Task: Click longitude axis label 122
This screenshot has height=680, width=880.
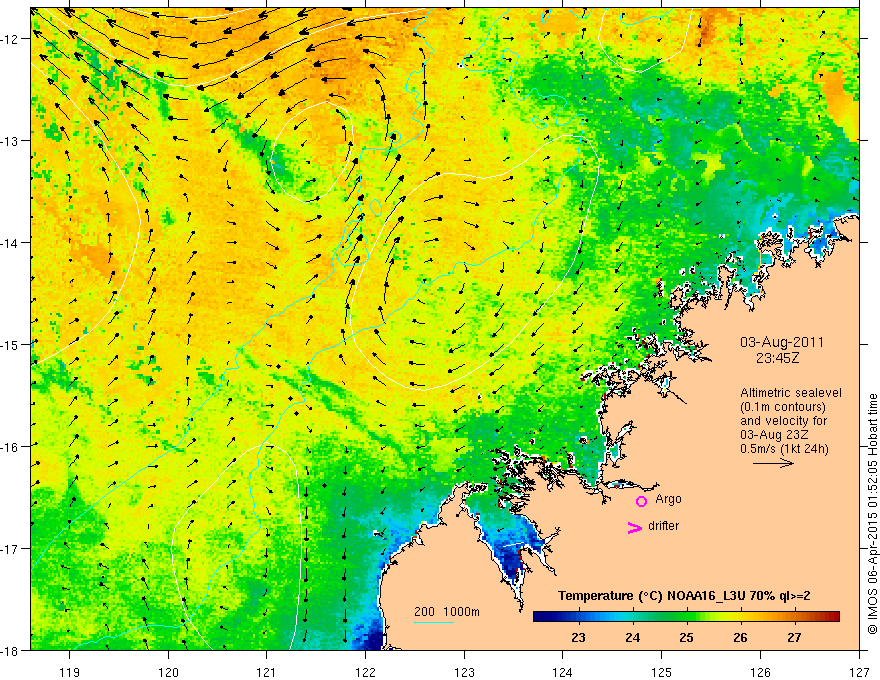Action: (x=365, y=672)
